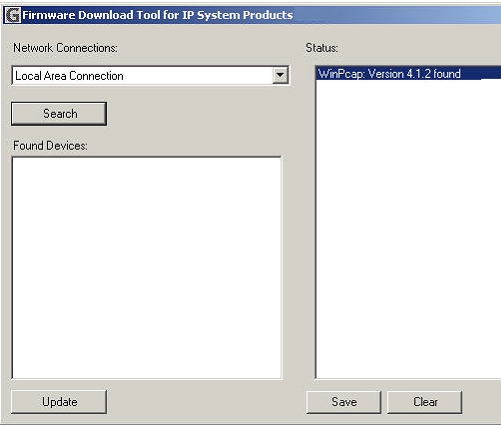Click gray area right of the Clear button
This screenshot has width=501, height=425.
coord(482,402)
